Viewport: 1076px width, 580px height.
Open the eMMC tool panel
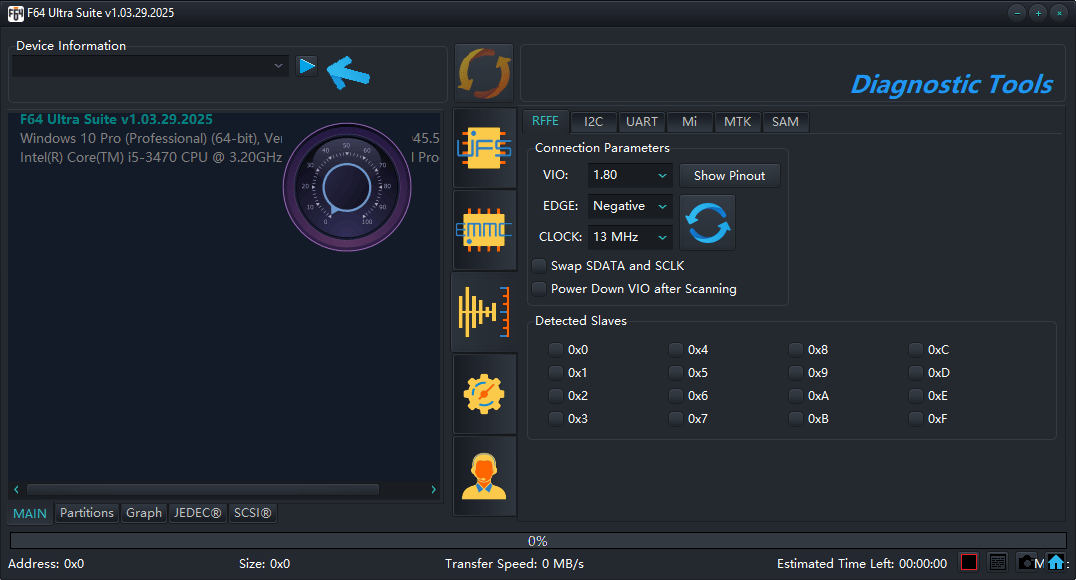(x=484, y=230)
